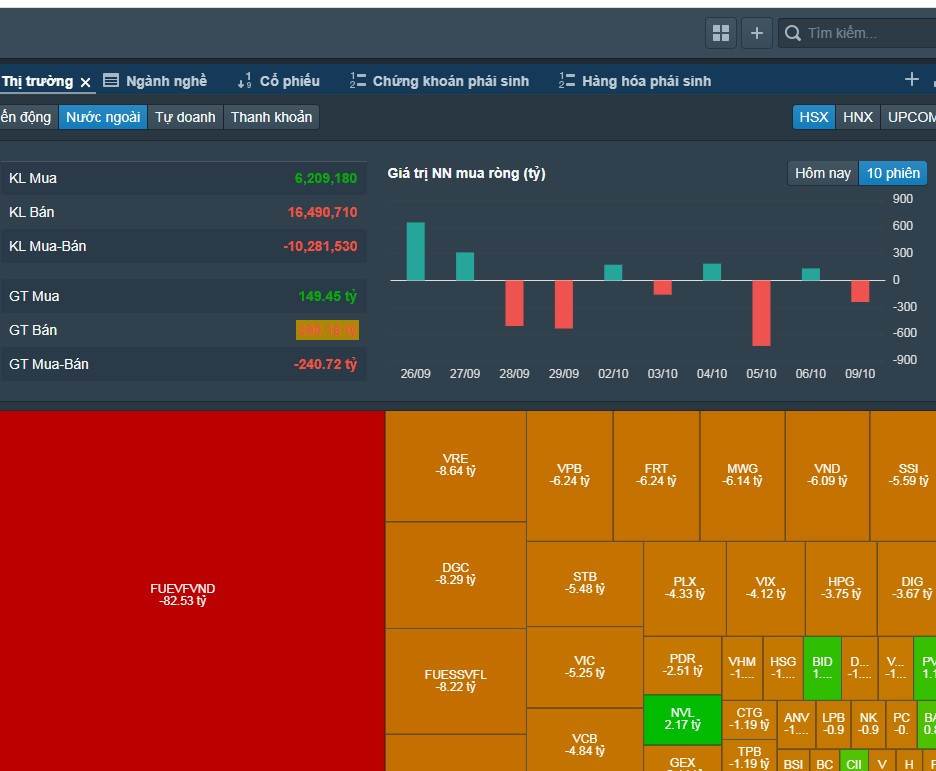Select the Nước ngoài filter

point(103,117)
